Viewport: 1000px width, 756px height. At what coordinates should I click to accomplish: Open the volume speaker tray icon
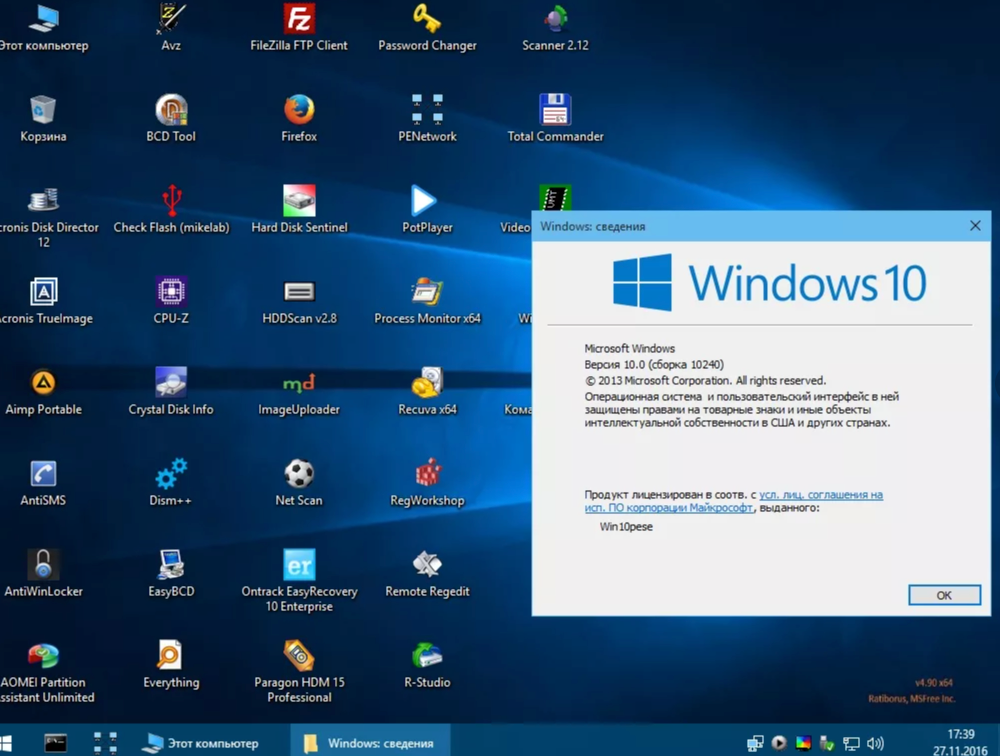point(876,743)
